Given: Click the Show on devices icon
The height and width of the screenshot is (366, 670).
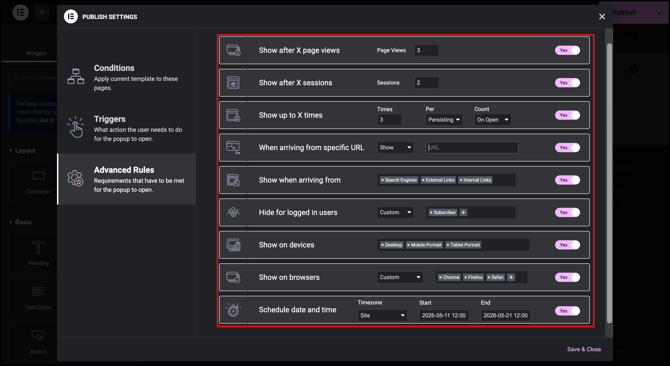Looking at the screenshot, I should (x=233, y=245).
